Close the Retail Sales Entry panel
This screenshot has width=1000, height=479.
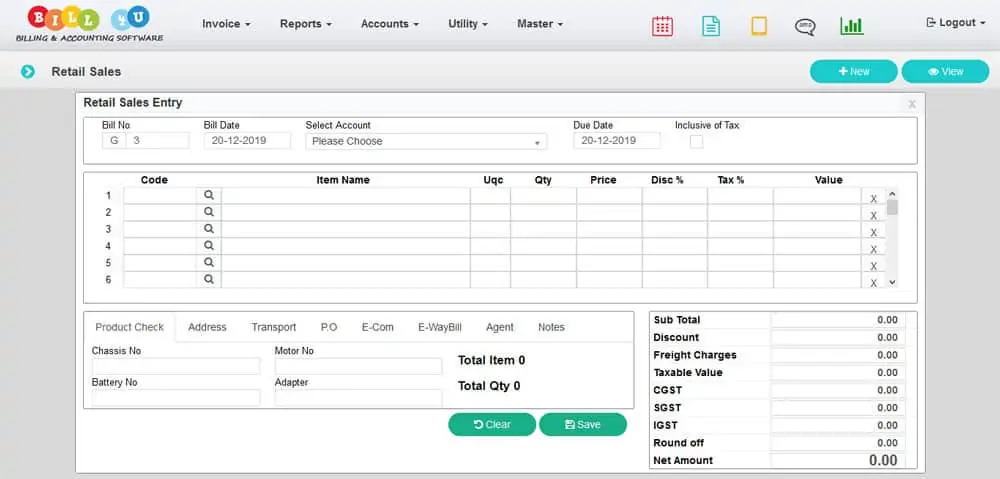912,104
